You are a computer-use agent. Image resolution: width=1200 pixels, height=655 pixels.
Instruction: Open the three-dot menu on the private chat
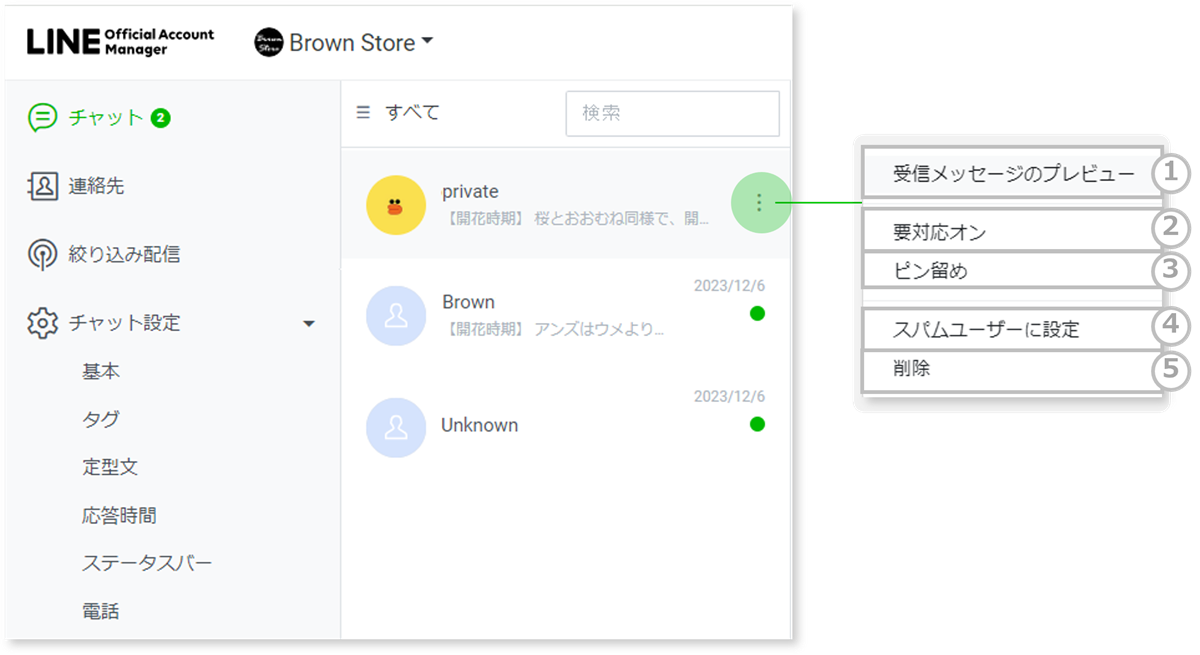pos(760,203)
